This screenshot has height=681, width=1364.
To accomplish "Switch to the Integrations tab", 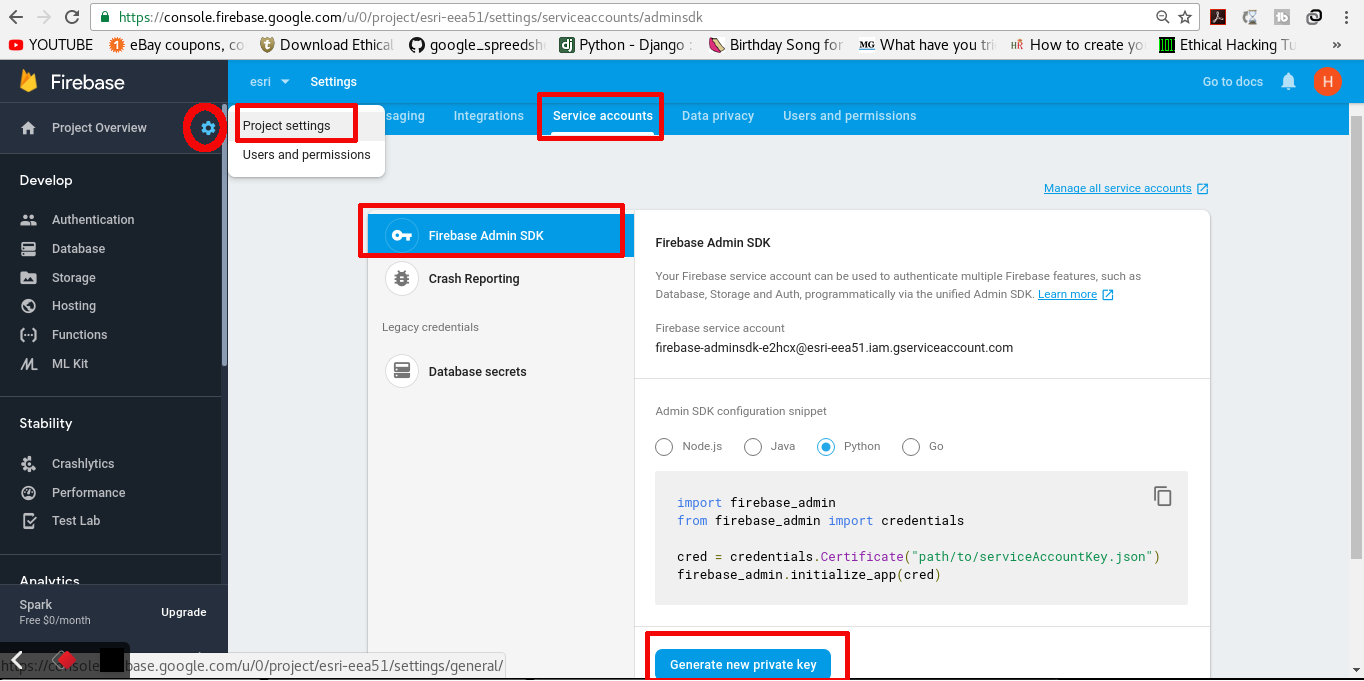I will (x=489, y=116).
